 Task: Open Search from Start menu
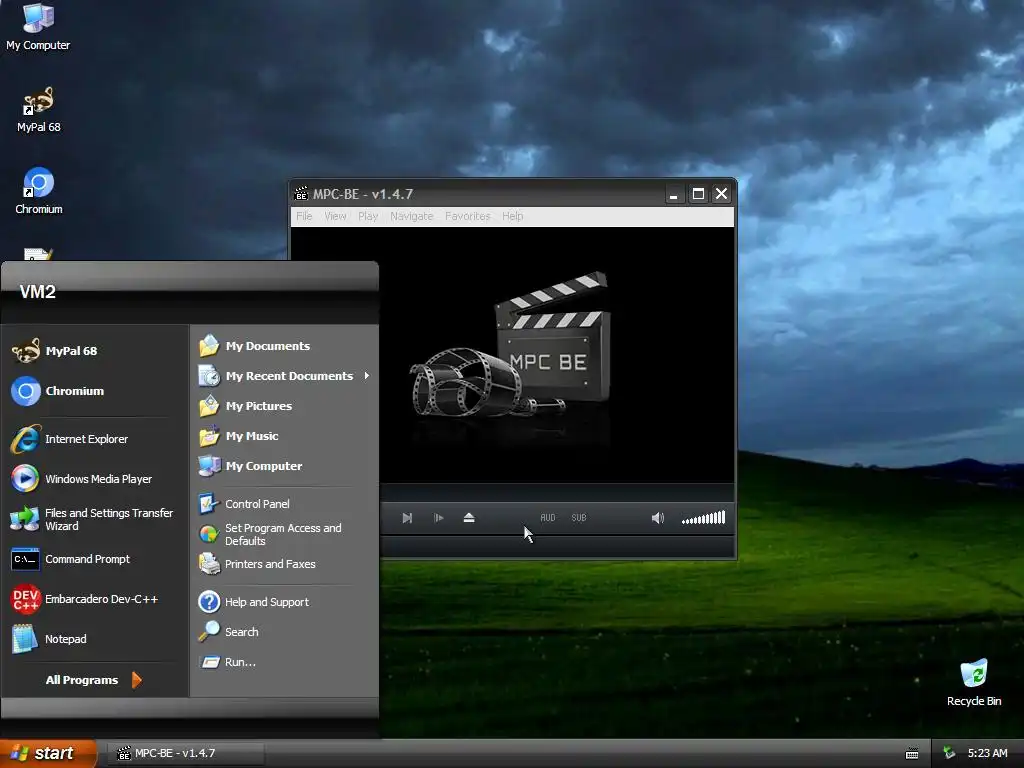pos(285,632)
